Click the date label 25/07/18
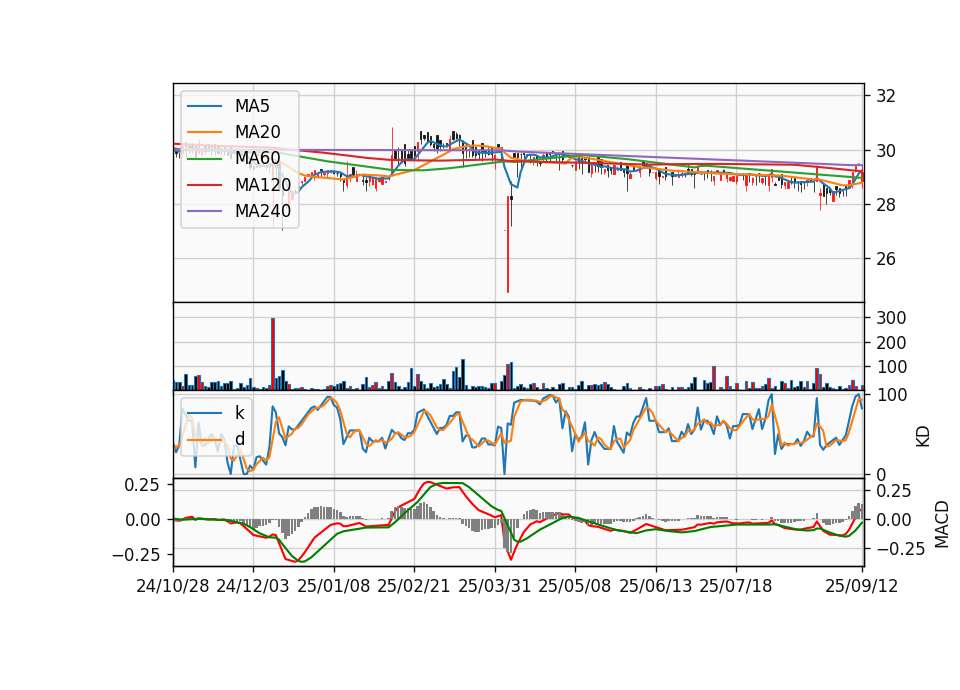The height and width of the screenshot is (690, 960). [x=736, y=586]
